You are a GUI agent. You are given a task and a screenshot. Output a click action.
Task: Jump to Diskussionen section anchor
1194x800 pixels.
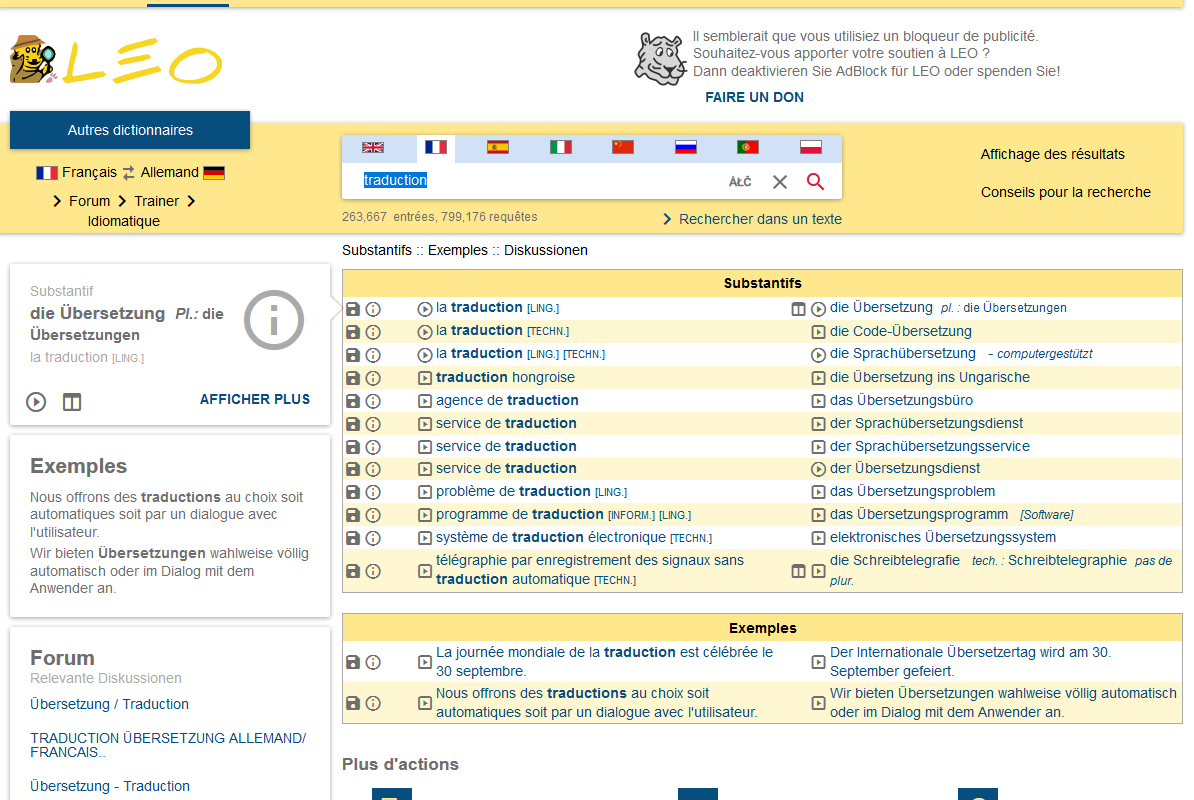pos(546,250)
